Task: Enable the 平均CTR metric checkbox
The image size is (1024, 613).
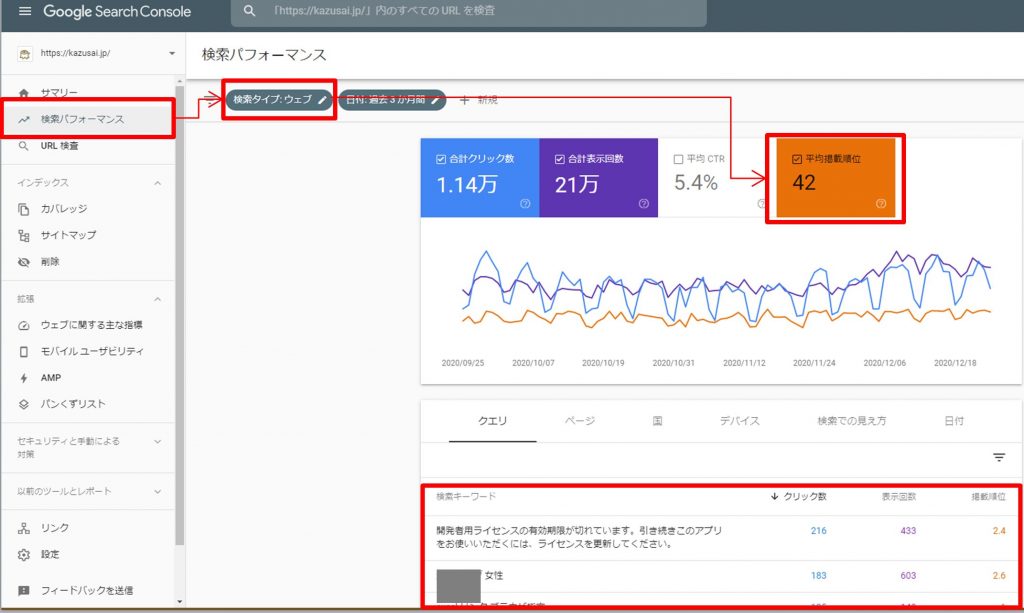Action: [677, 159]
